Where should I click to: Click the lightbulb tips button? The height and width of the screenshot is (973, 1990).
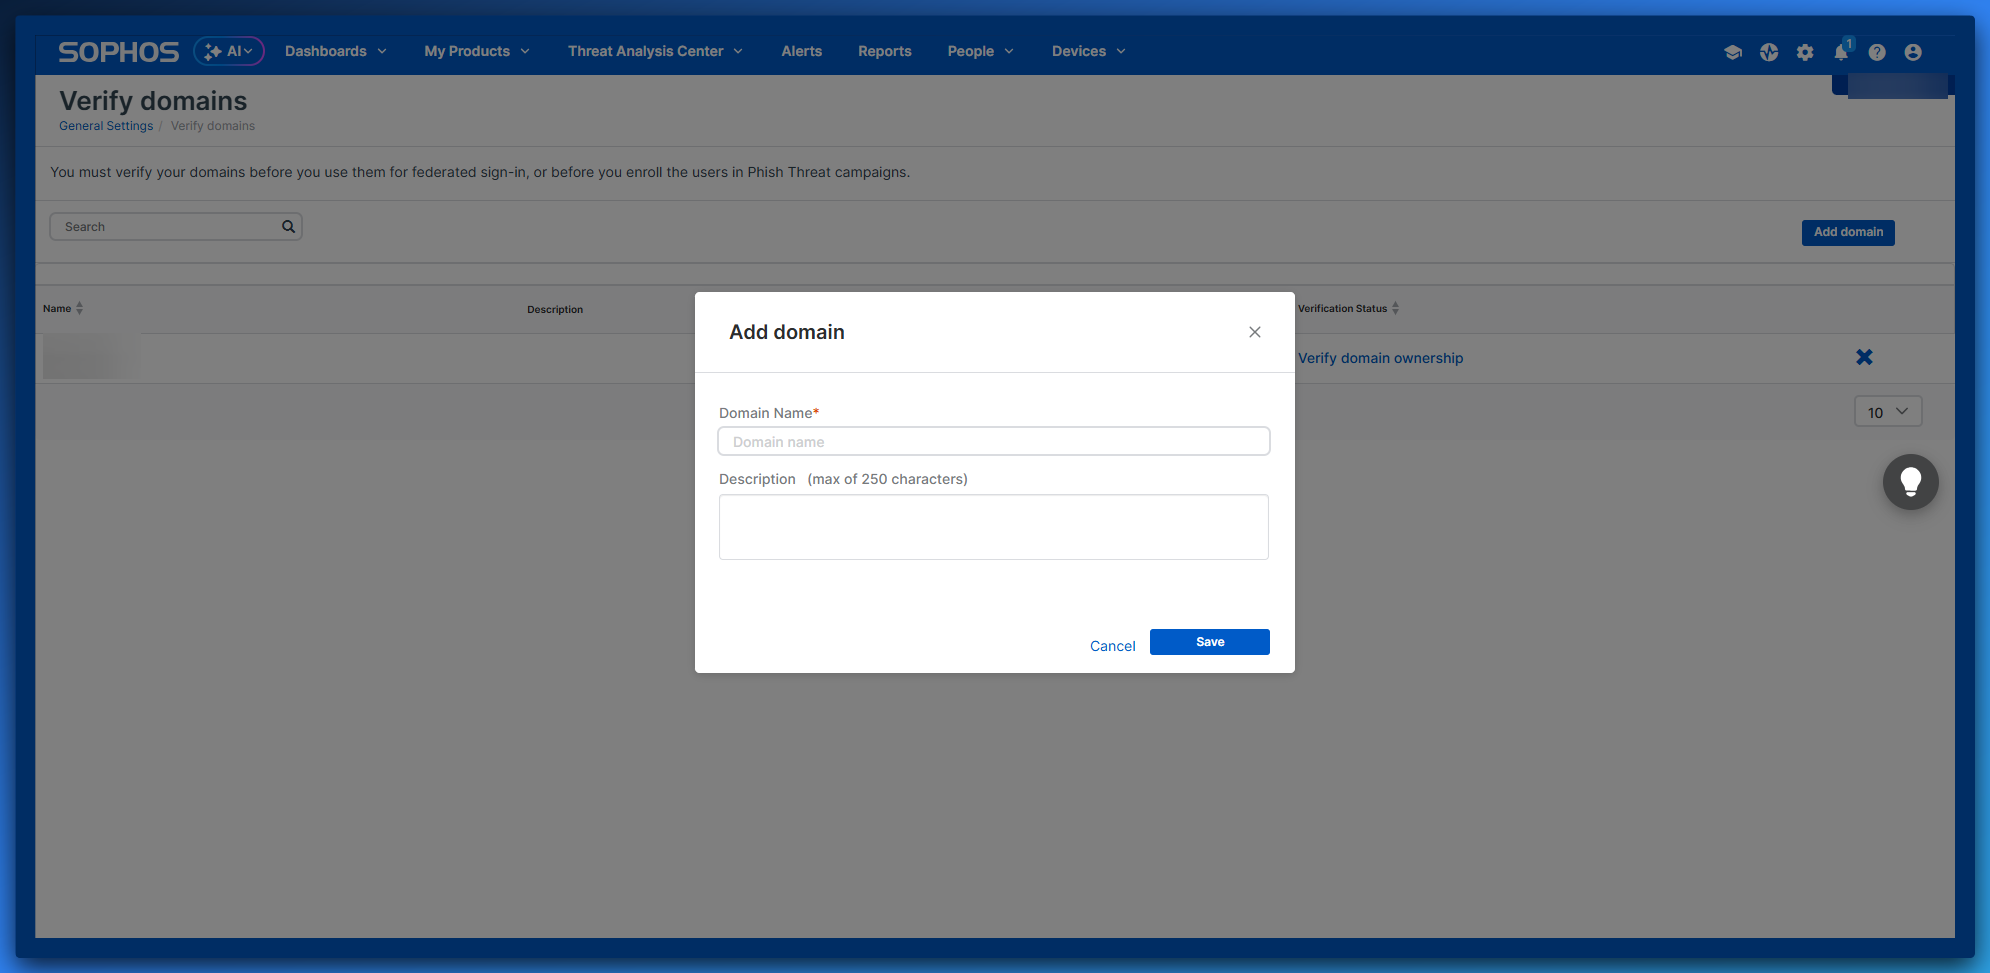click(x=1910, y=482)
